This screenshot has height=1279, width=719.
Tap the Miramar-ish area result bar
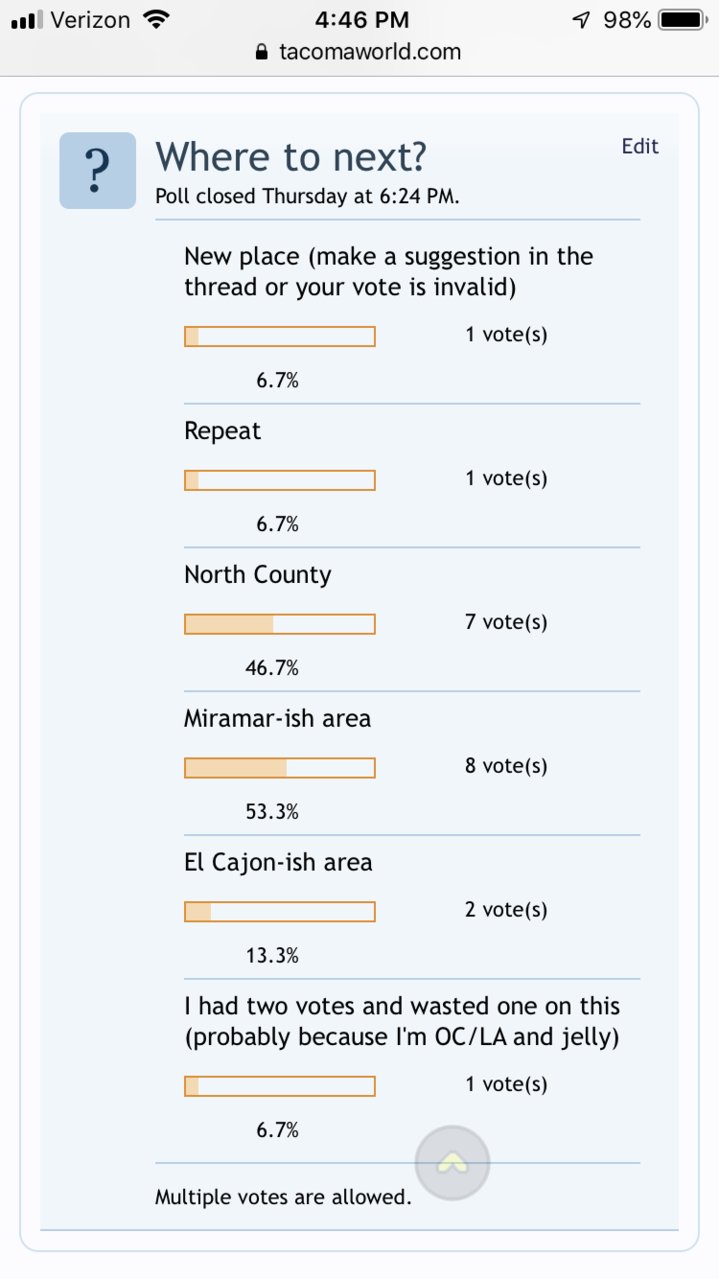point(280,768)
